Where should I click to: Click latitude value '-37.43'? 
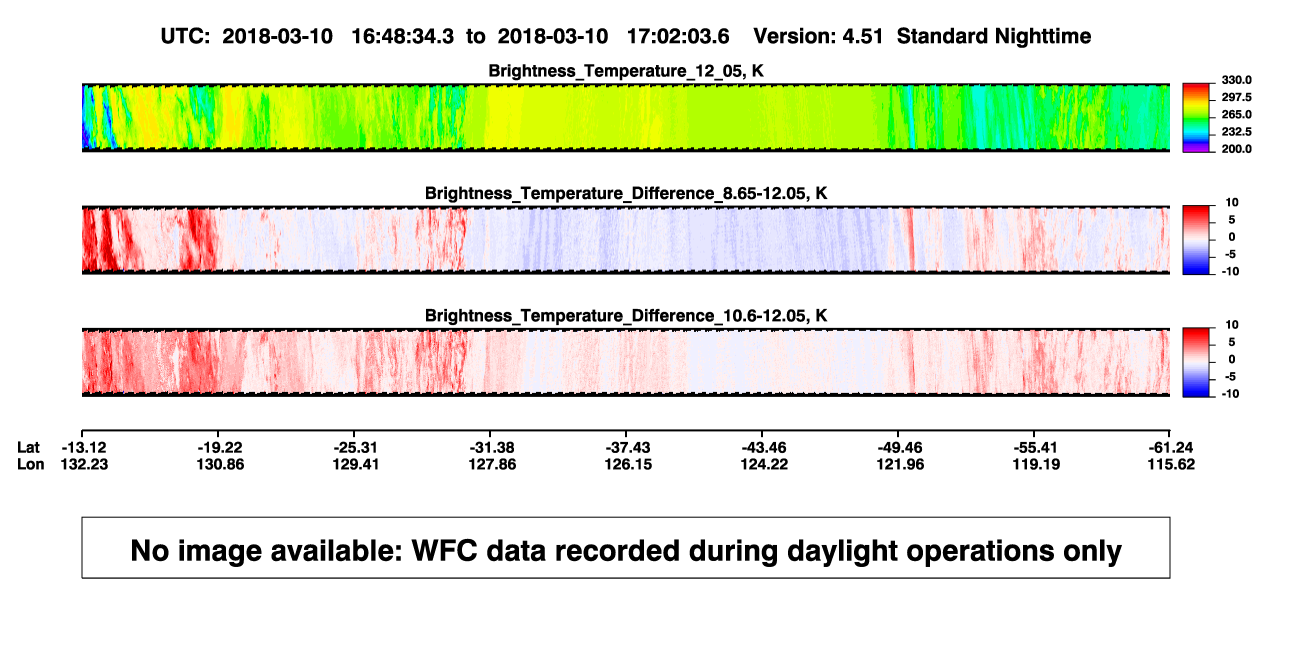tap(629, 447)
